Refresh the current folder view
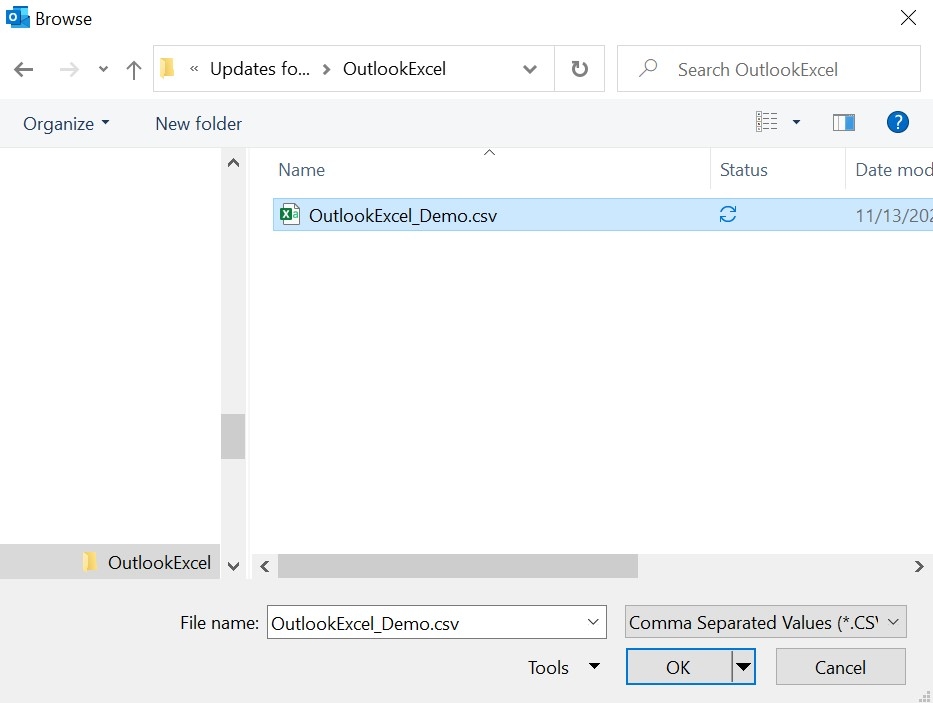This screenshot has height=703, width=933. (x=580, y=68)
